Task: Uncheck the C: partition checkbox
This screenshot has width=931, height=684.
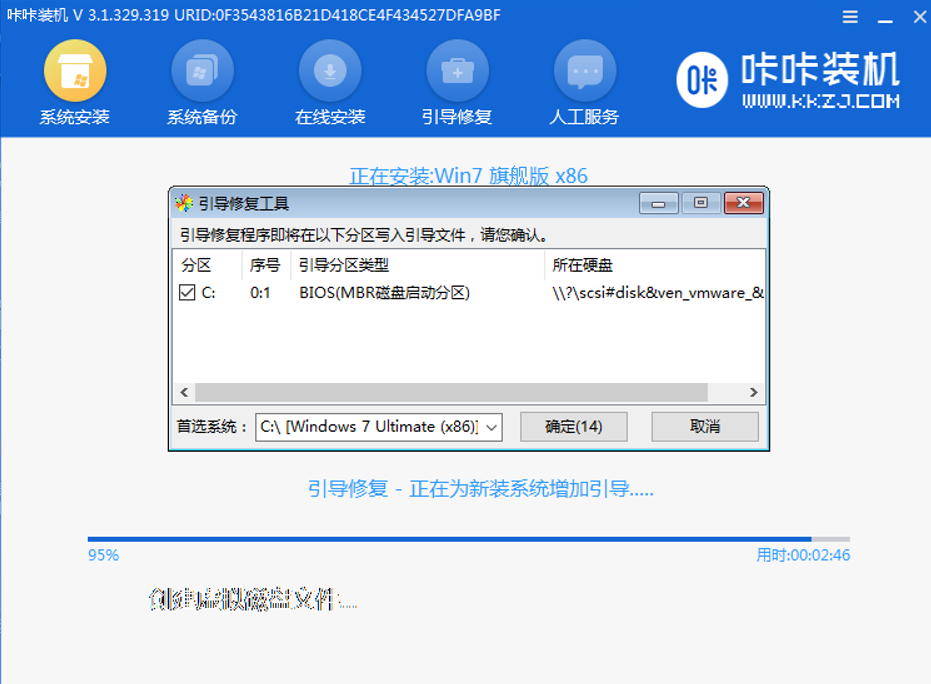Action: coord(187,292)
